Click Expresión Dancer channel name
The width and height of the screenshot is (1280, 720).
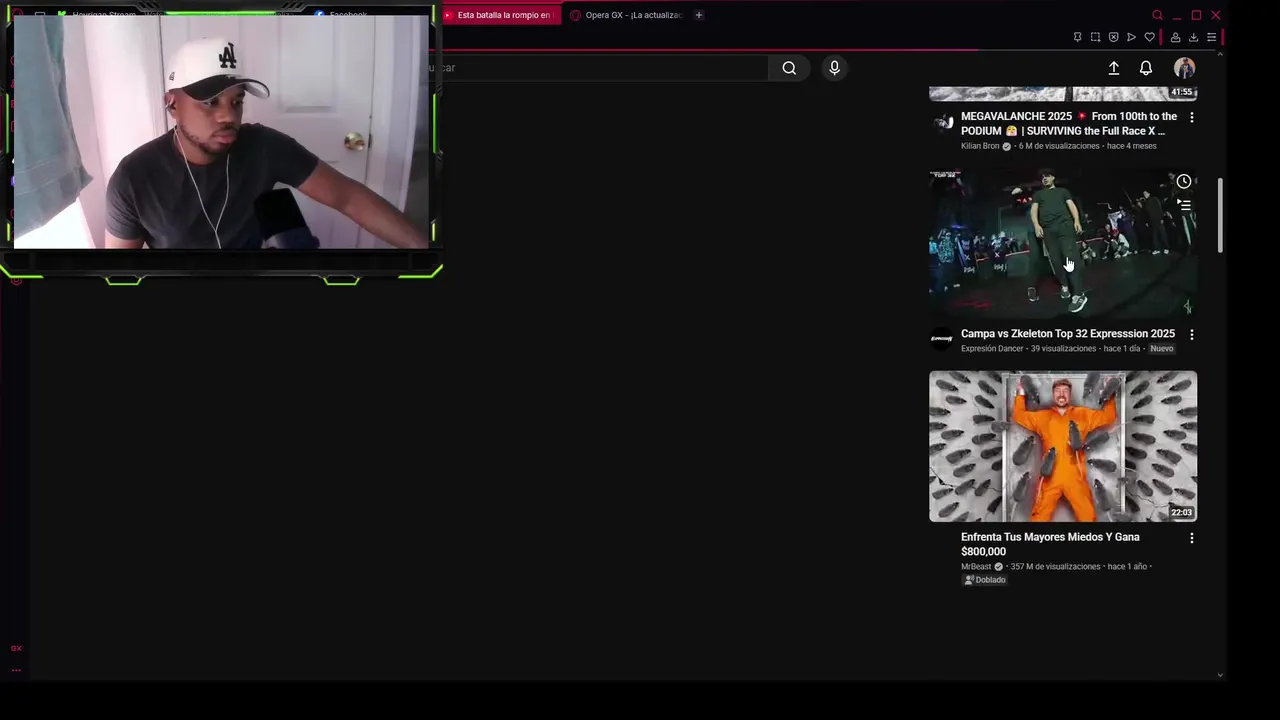click(992, 349)
